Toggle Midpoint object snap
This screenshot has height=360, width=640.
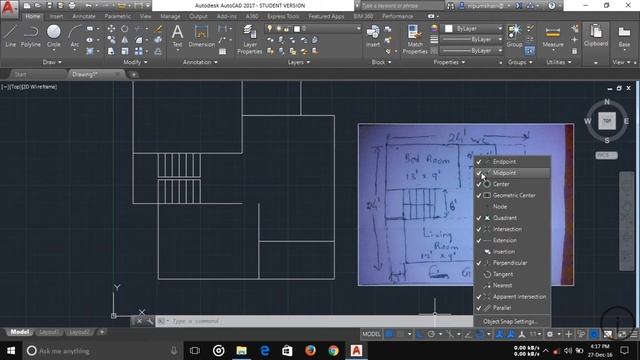[512, 173]
